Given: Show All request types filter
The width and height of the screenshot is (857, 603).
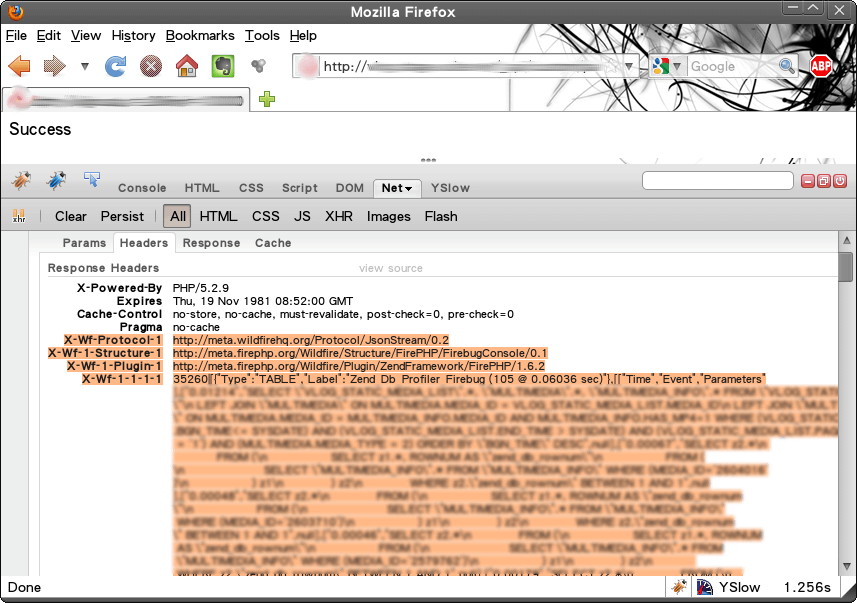Looking at the screenshot, I should click(178, 216).
